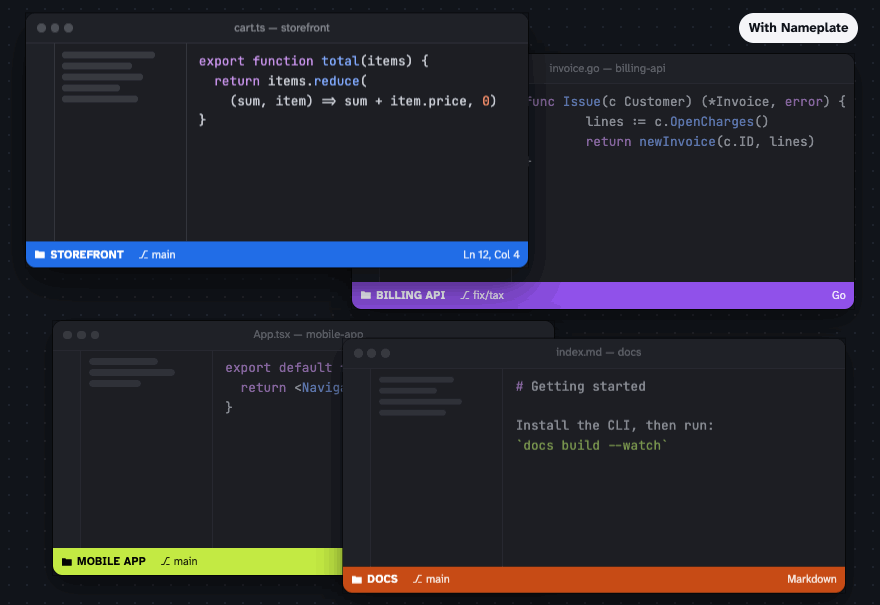Click the branch icon in docs status bar
This screenshot has height=605, width=880.
tap(418, 579)
